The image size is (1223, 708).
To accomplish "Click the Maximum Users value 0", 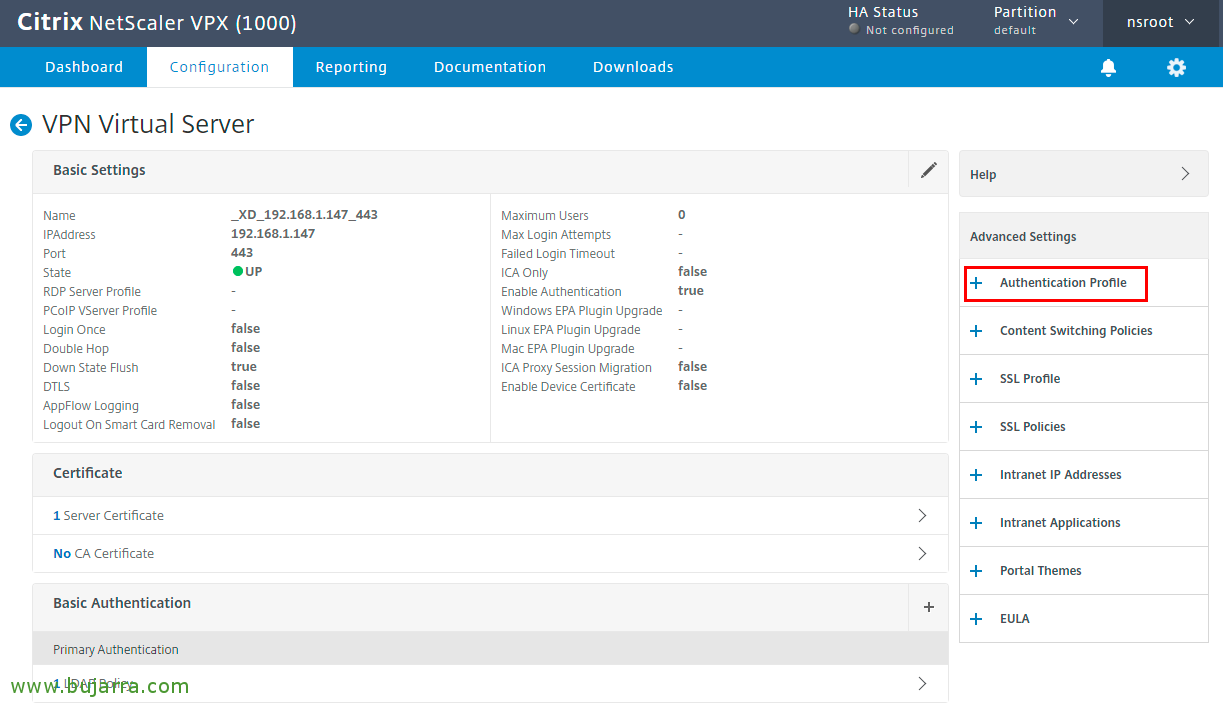I will (682, 215).
